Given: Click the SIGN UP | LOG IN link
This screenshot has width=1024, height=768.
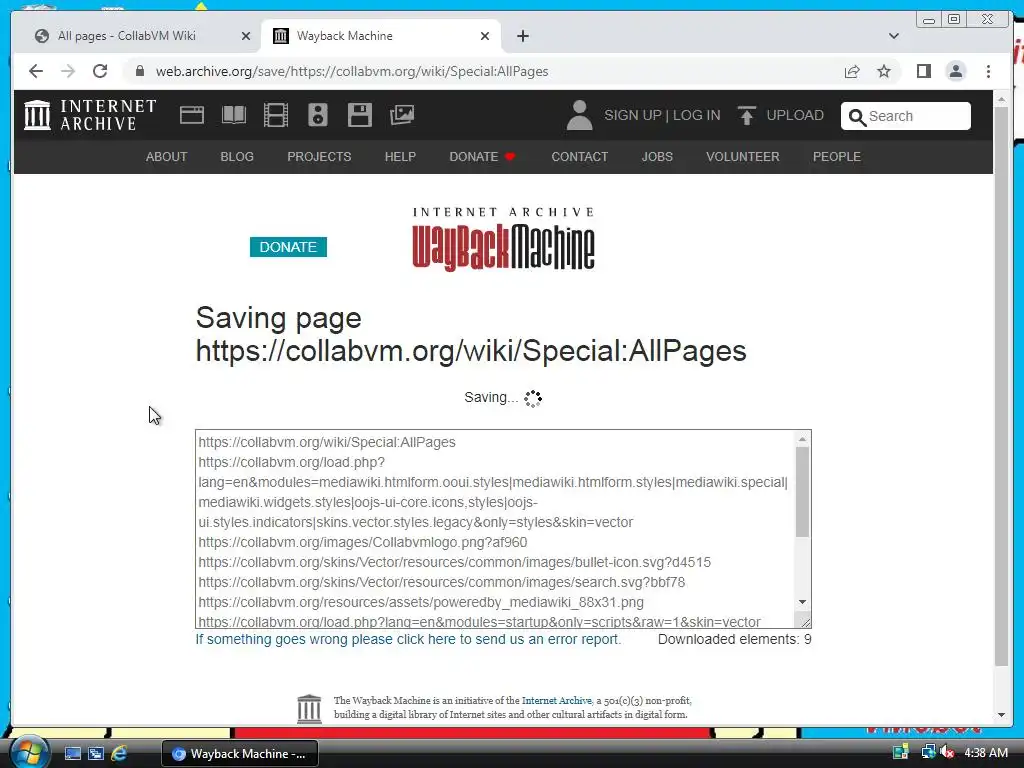Looking at the screenshot, I should (662, 116).
